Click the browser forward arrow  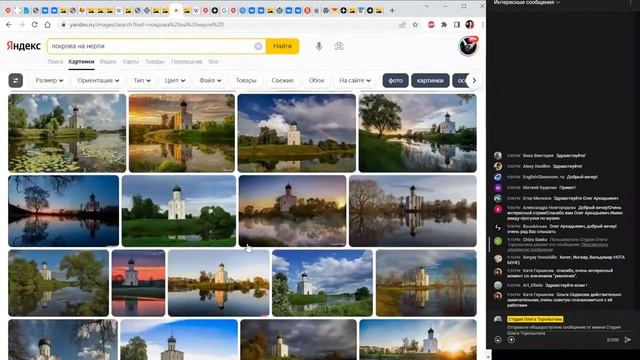click(x=22, y=24)
